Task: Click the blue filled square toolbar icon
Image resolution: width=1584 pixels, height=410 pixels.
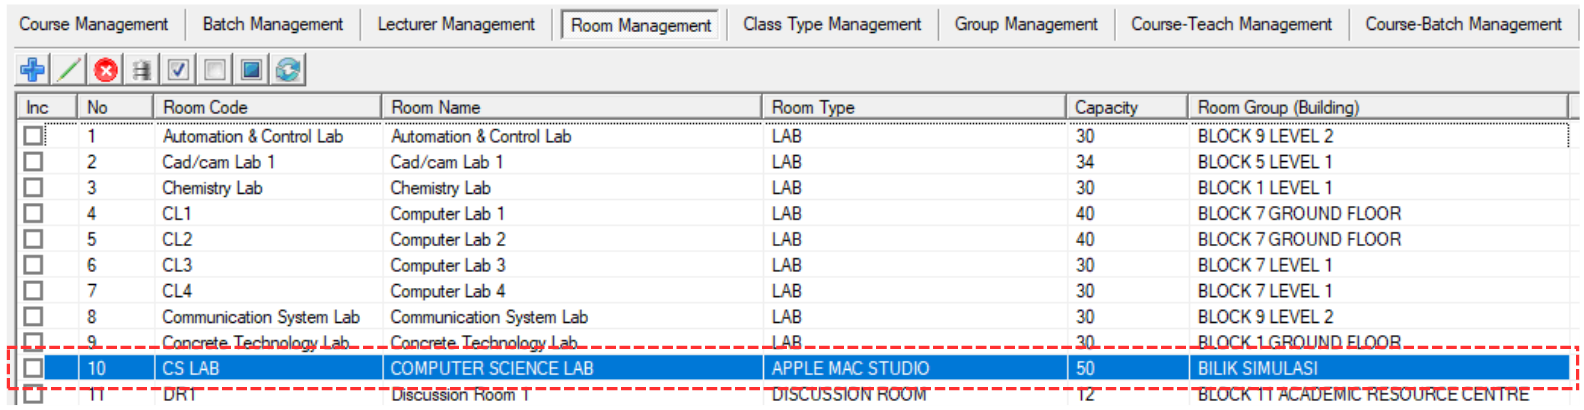Action: pos(251,70)
